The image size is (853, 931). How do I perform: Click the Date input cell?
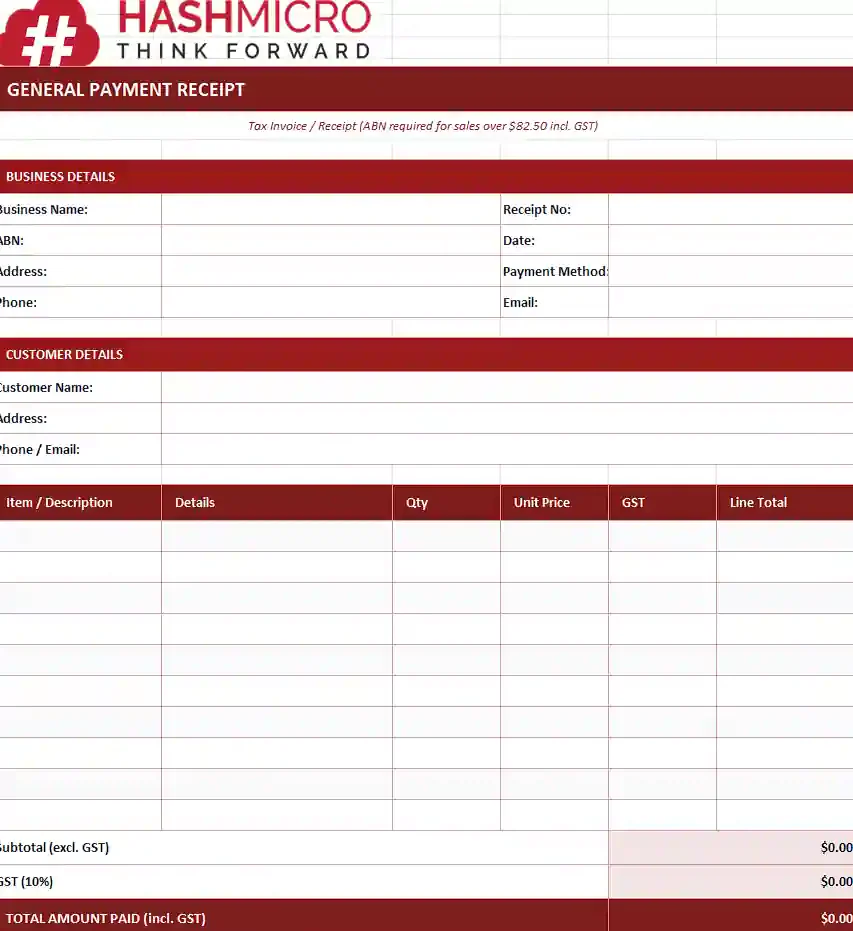click(x=731, y=240)
